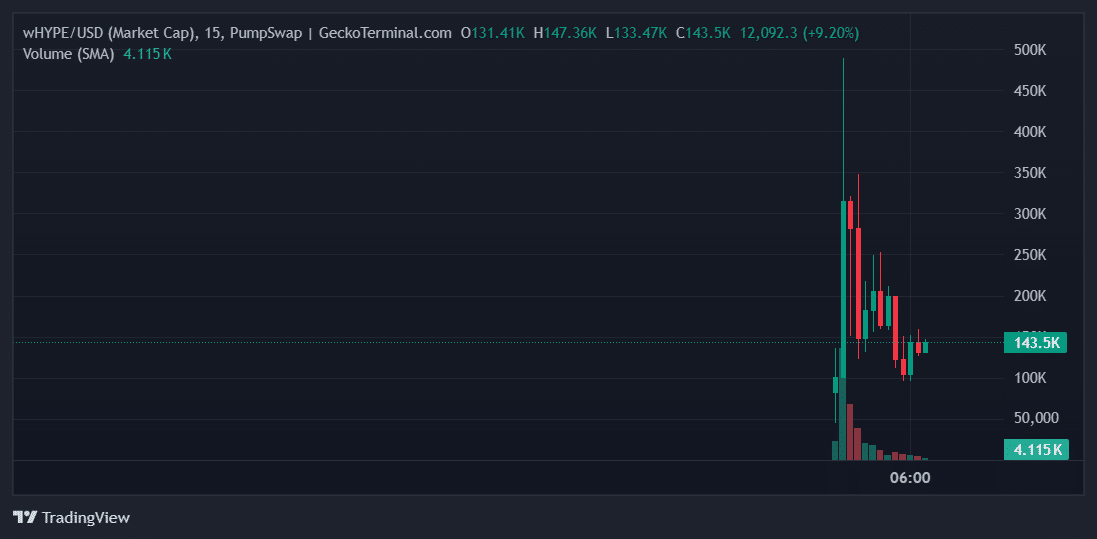This screenshot has width=1097, height=539.
Task: Click the low value L133.47K
Action: [636, 33]
